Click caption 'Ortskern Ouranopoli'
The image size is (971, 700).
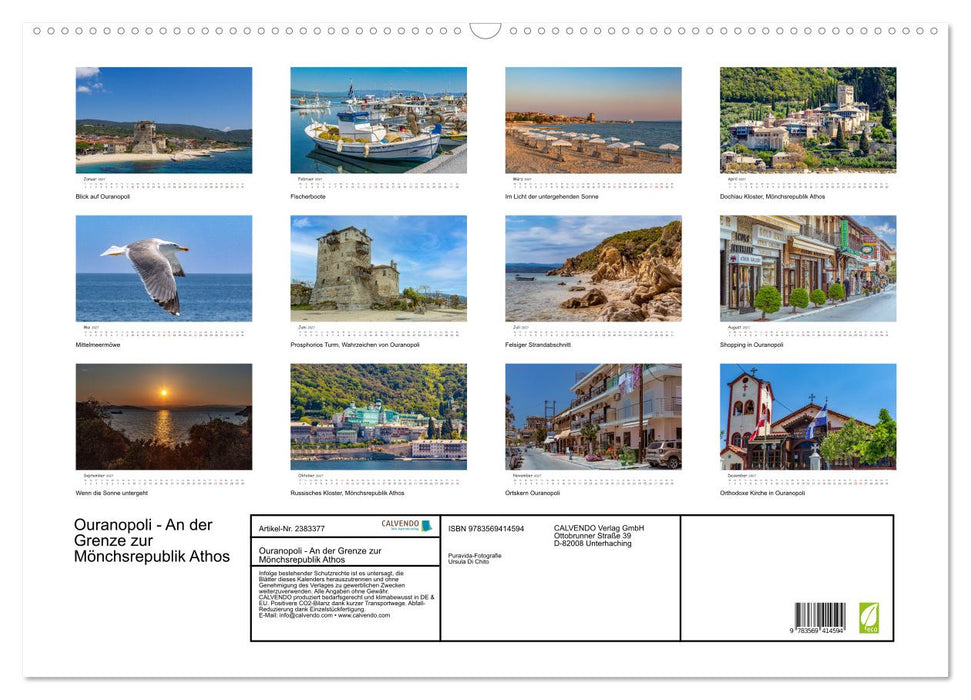tap(533, 493)
